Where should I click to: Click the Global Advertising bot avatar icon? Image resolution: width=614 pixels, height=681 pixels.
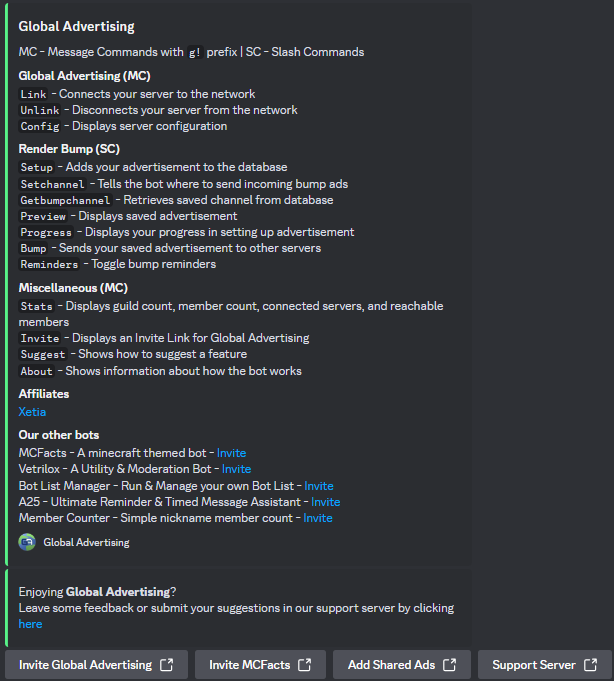coord(27,542)
